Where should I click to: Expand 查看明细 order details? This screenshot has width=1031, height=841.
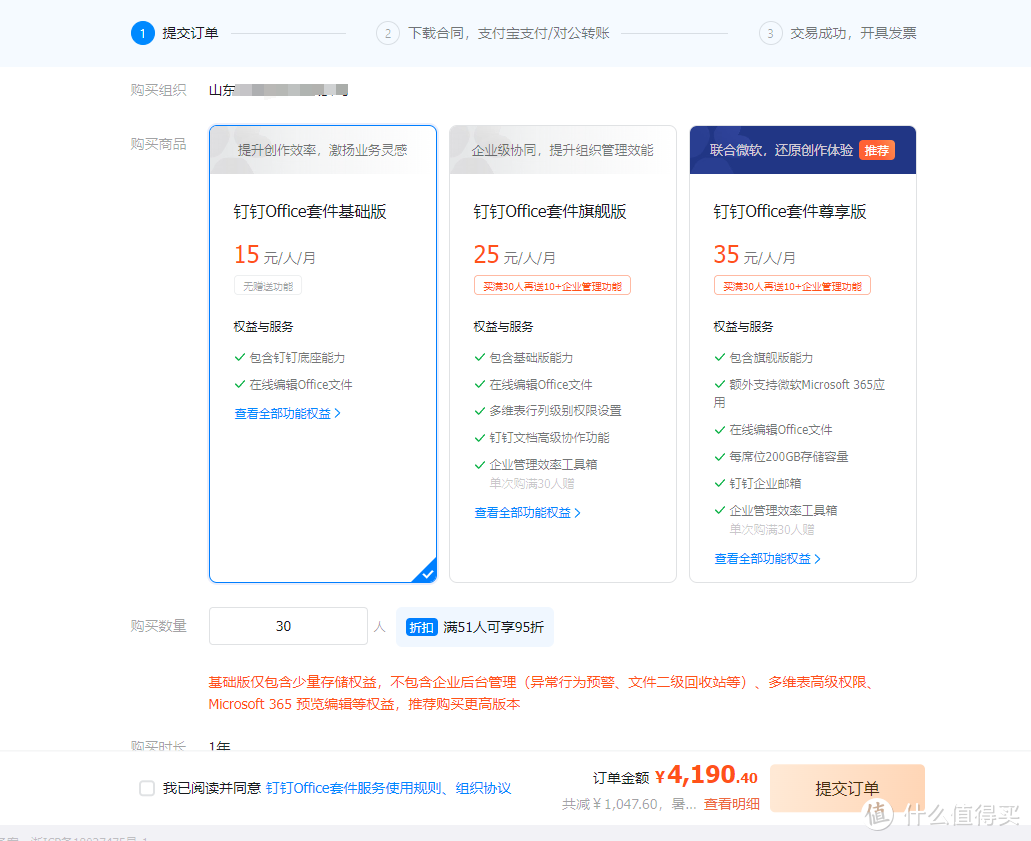pos(731,804)
